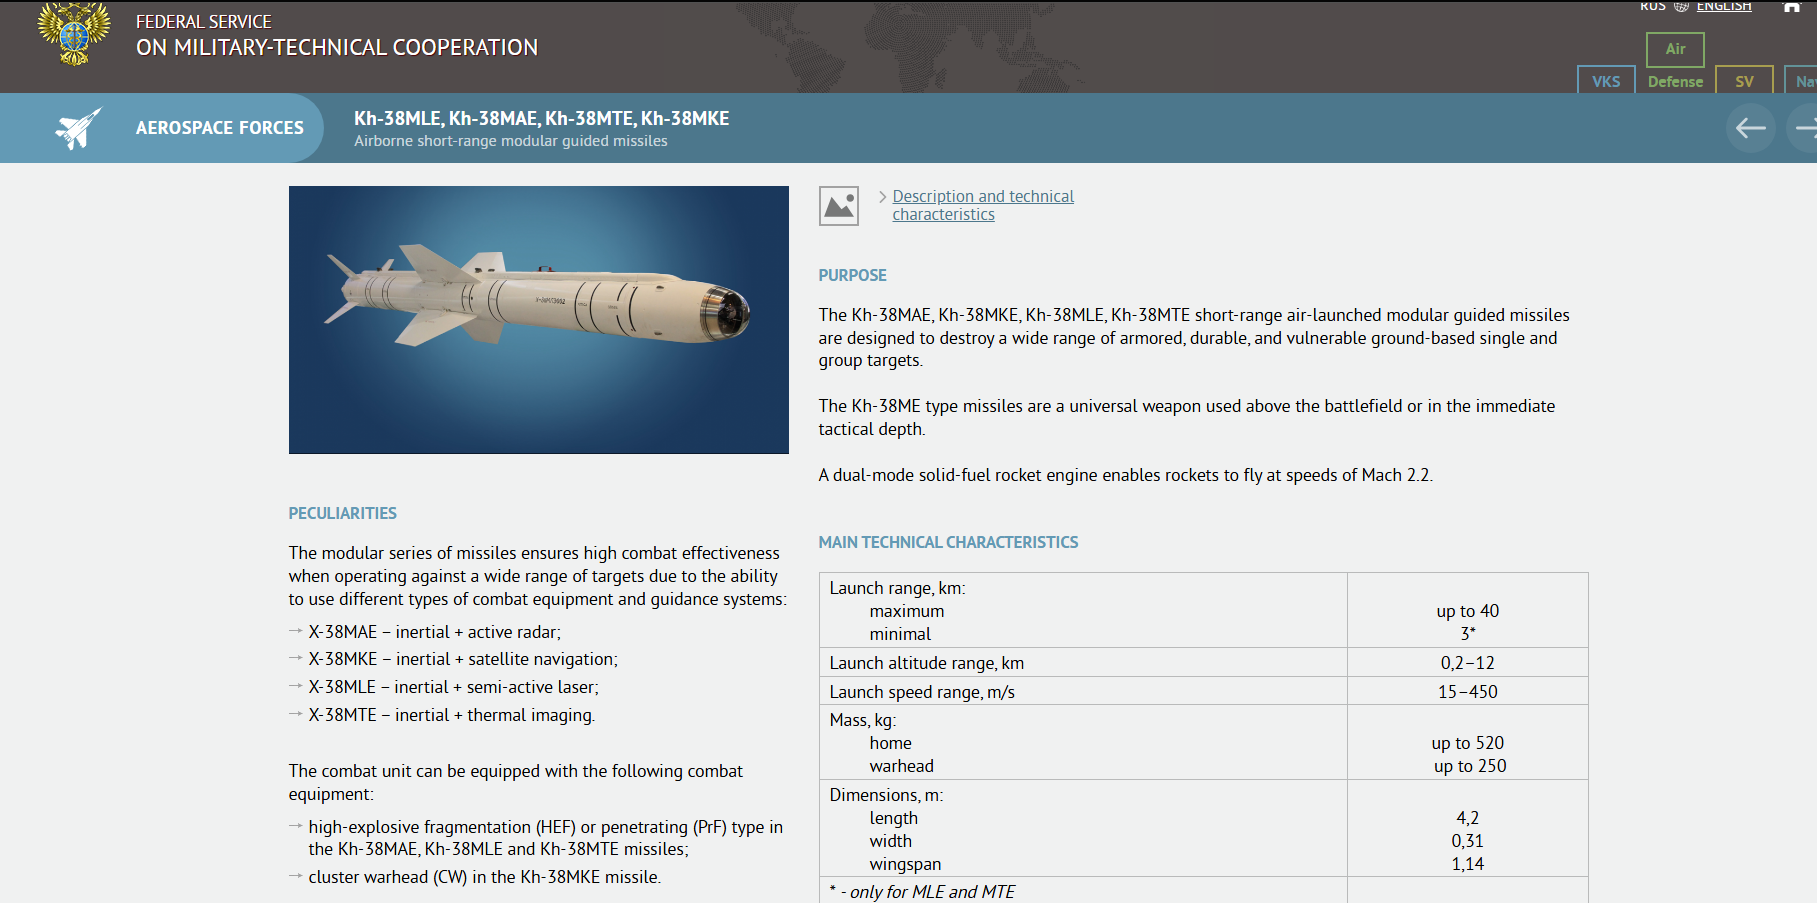Open the SV category tab

(x=1744, y=81)
